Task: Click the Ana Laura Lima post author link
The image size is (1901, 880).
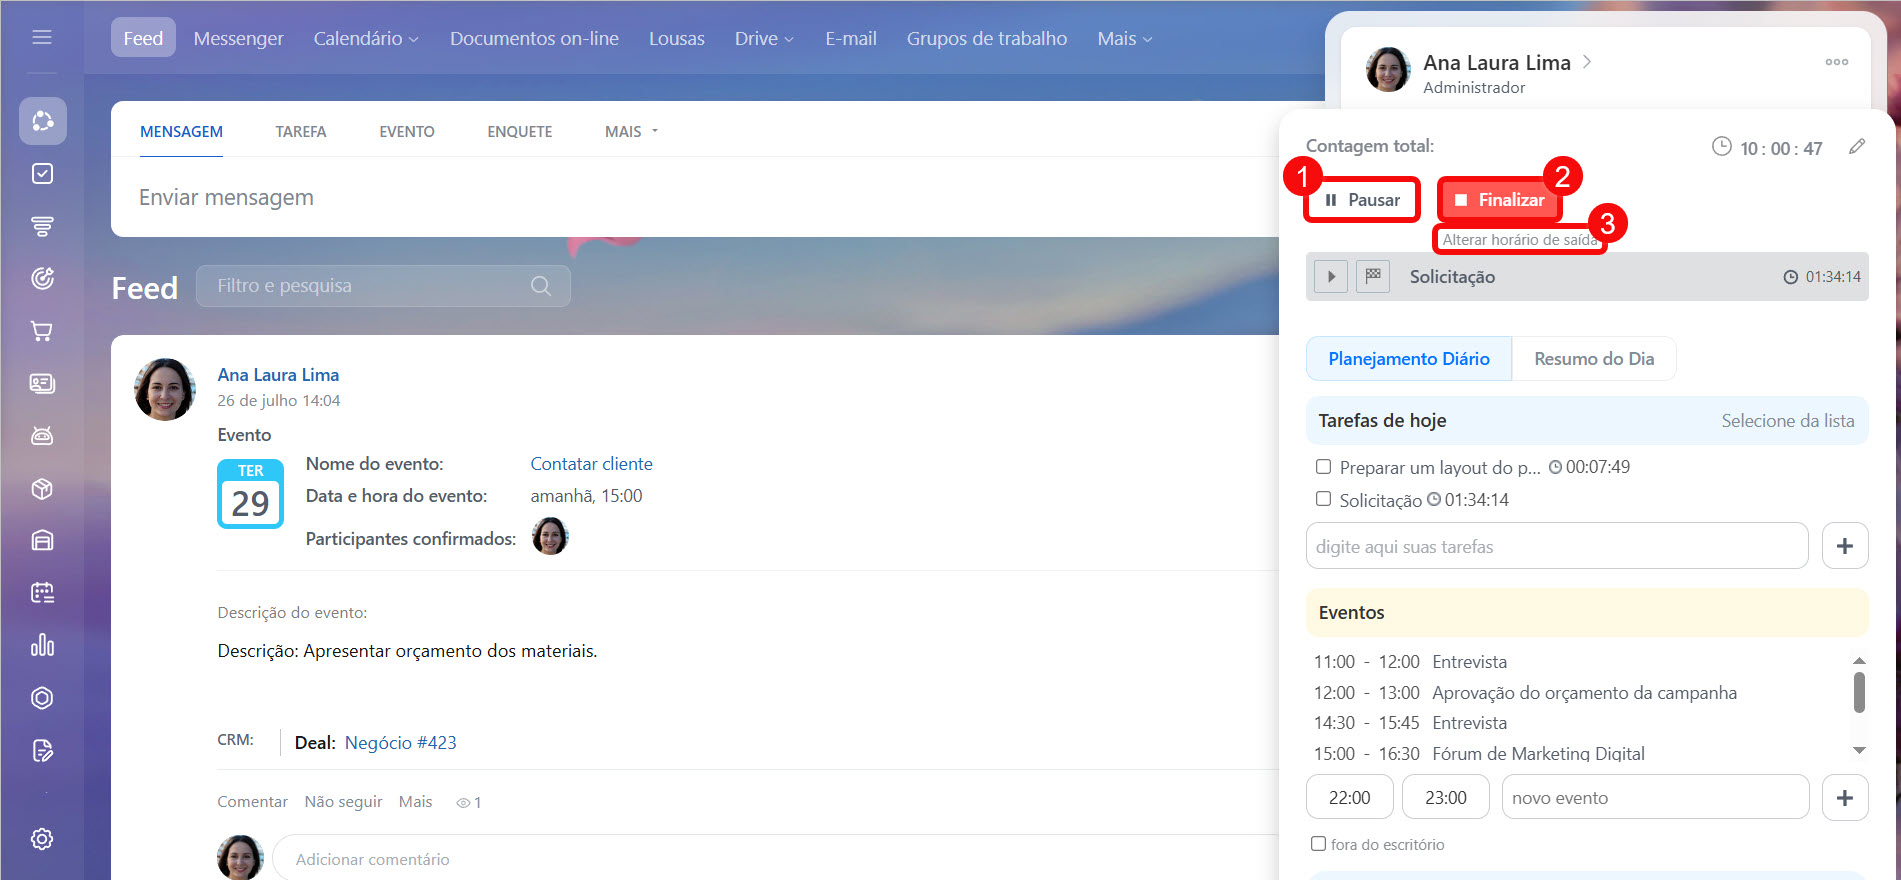Action: [278, 375]
